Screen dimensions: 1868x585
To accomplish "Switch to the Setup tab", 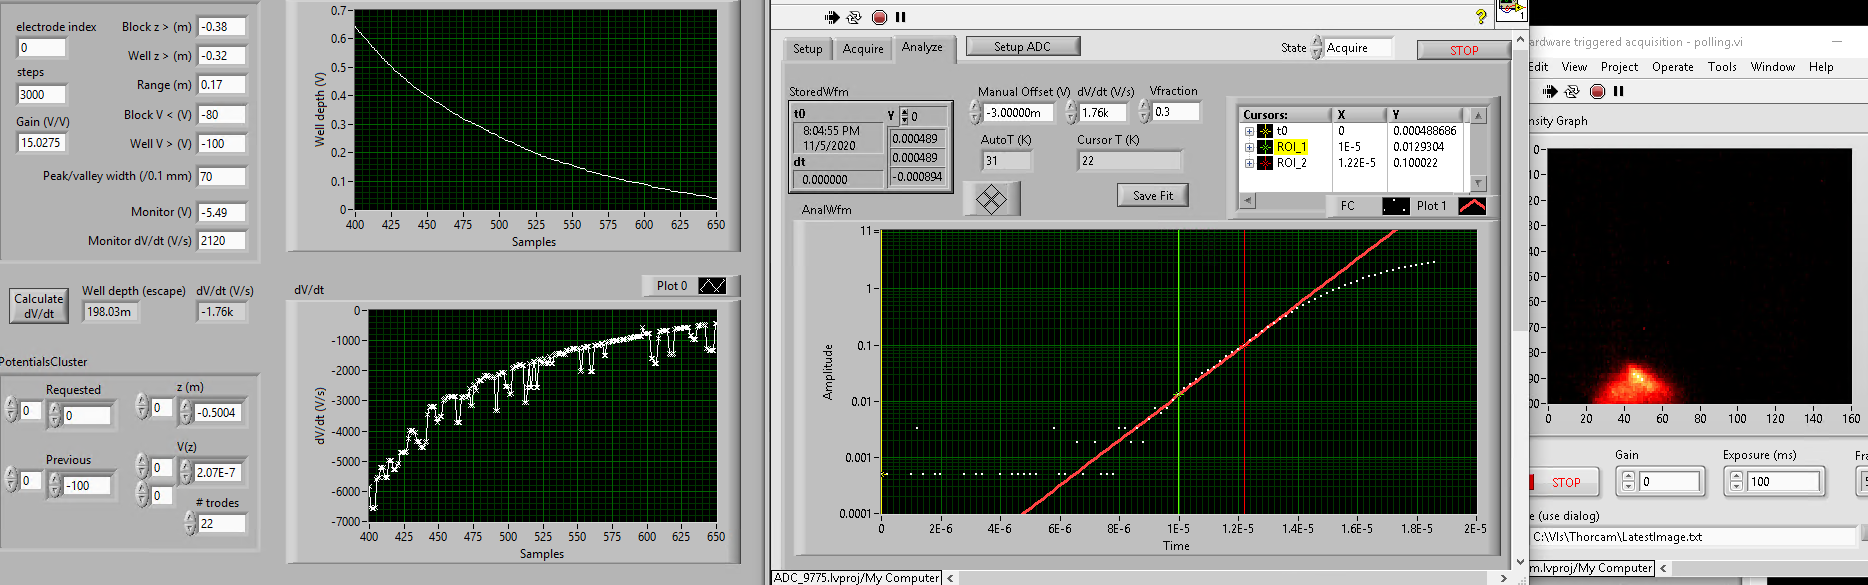I will tap(807, 49).
